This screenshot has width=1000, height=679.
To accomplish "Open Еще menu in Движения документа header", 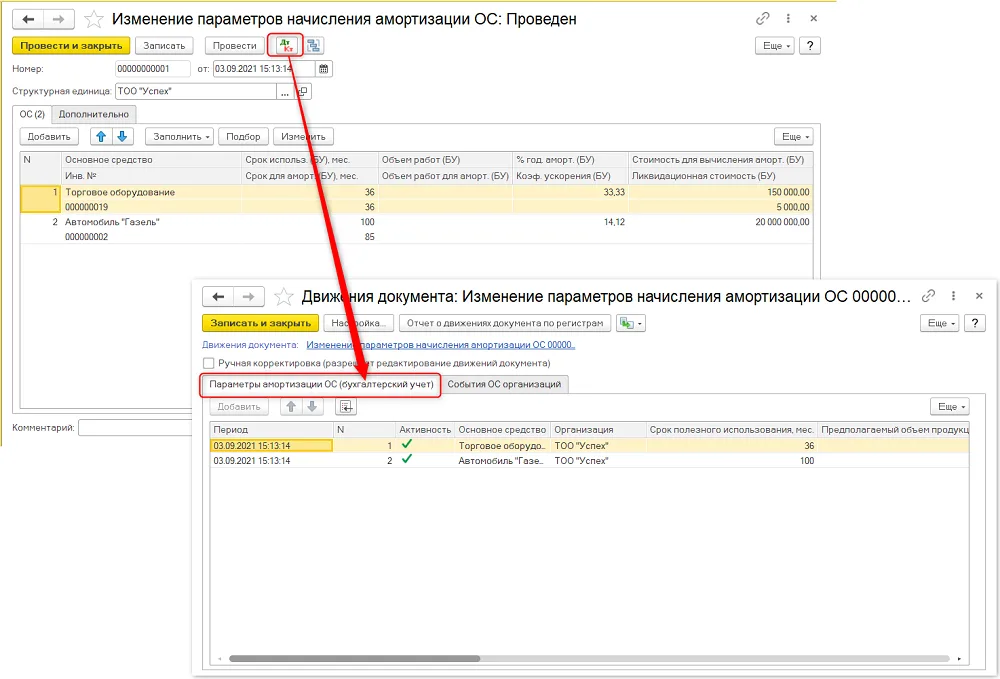I will tap(939, 323).
